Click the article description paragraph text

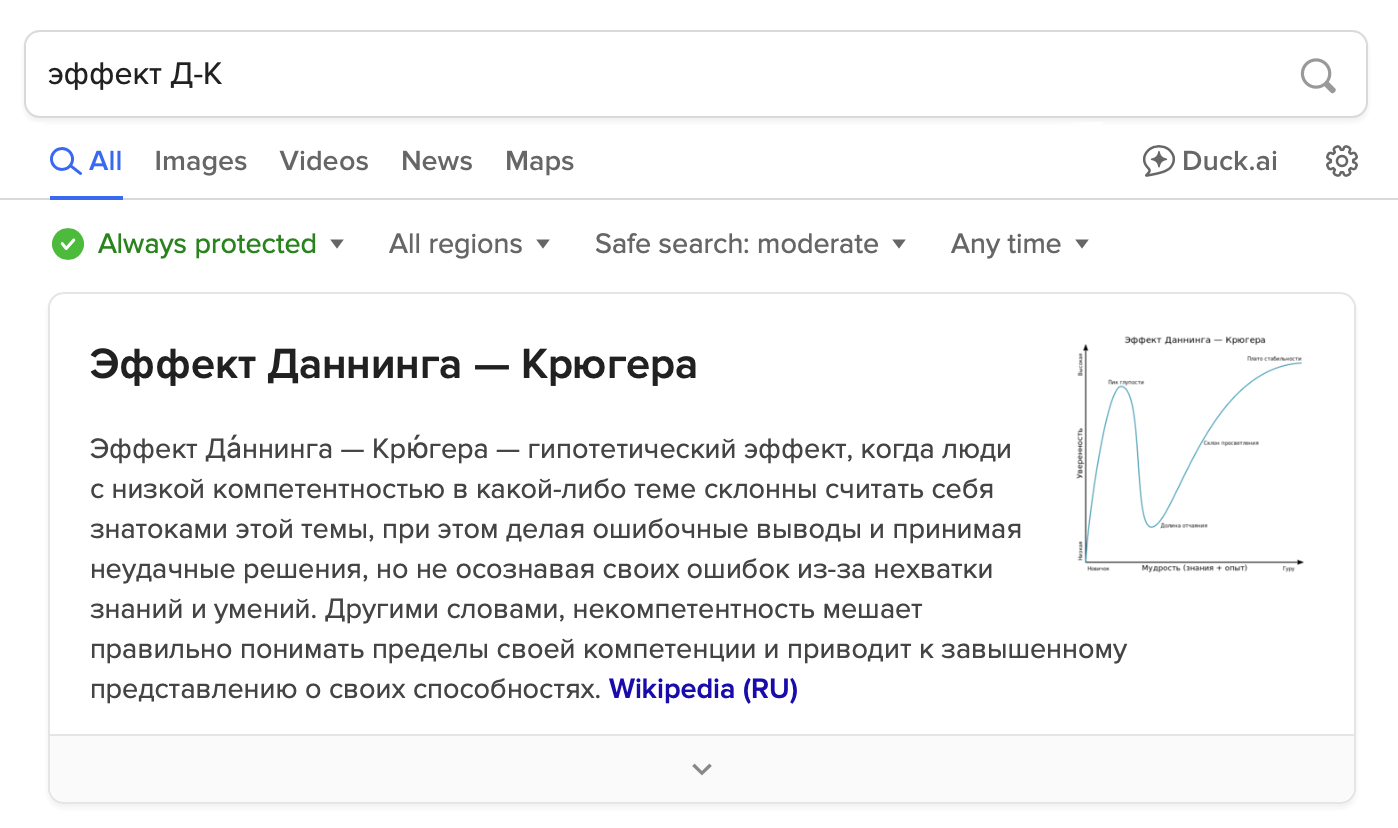[x=550, y=569]
